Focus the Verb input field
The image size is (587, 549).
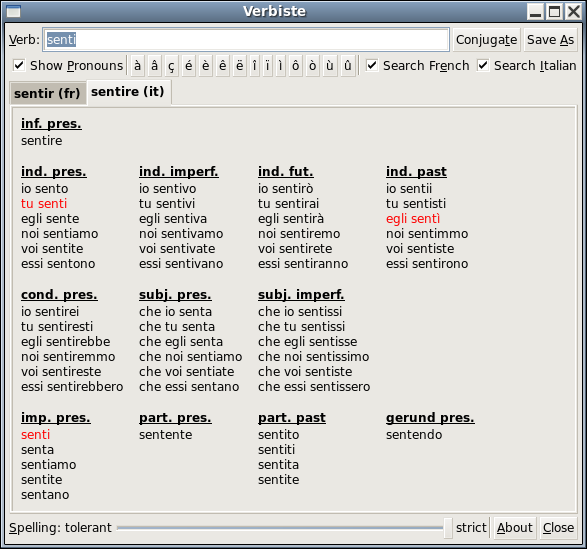pos(246,40)
